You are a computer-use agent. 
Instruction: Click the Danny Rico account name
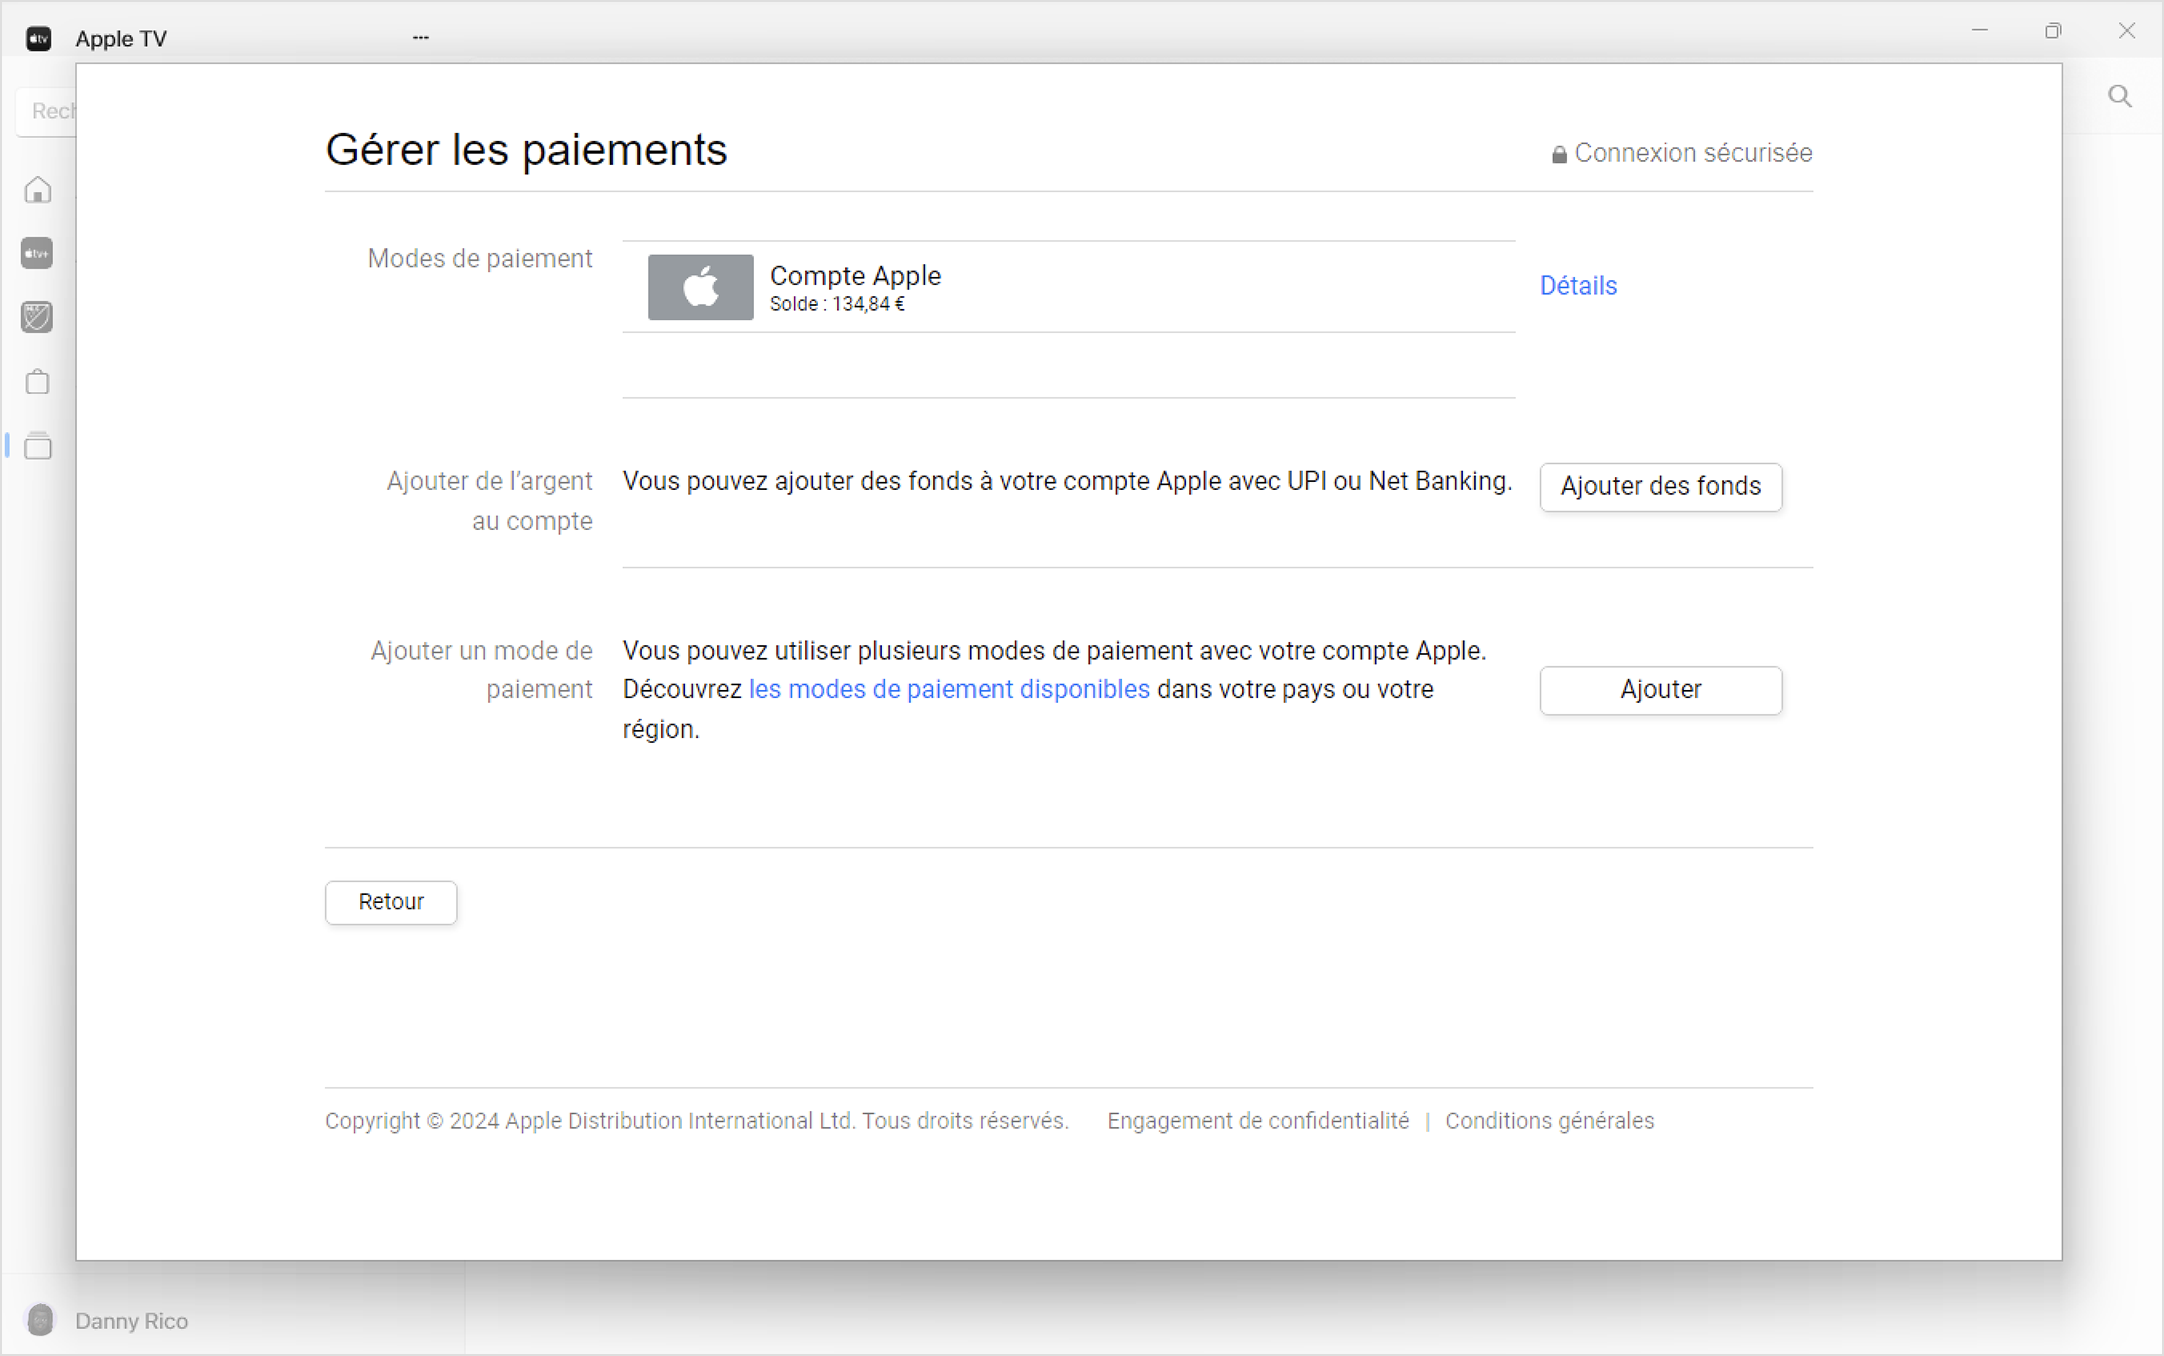pyautogui.click(x=131, y=1321)
